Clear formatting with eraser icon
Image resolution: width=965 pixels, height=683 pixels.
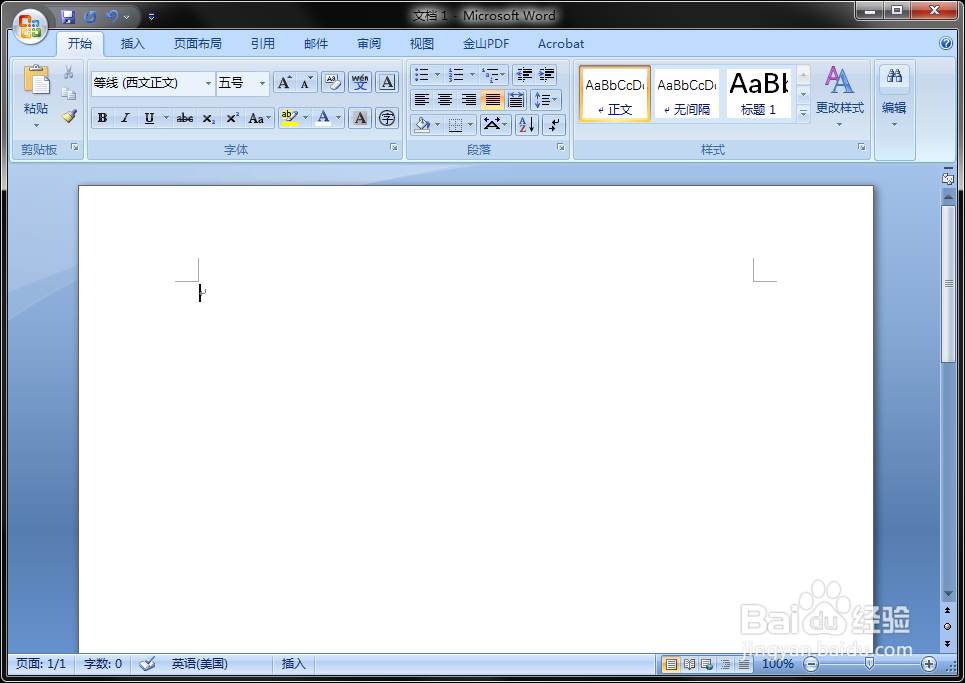(x=333, y=82)
